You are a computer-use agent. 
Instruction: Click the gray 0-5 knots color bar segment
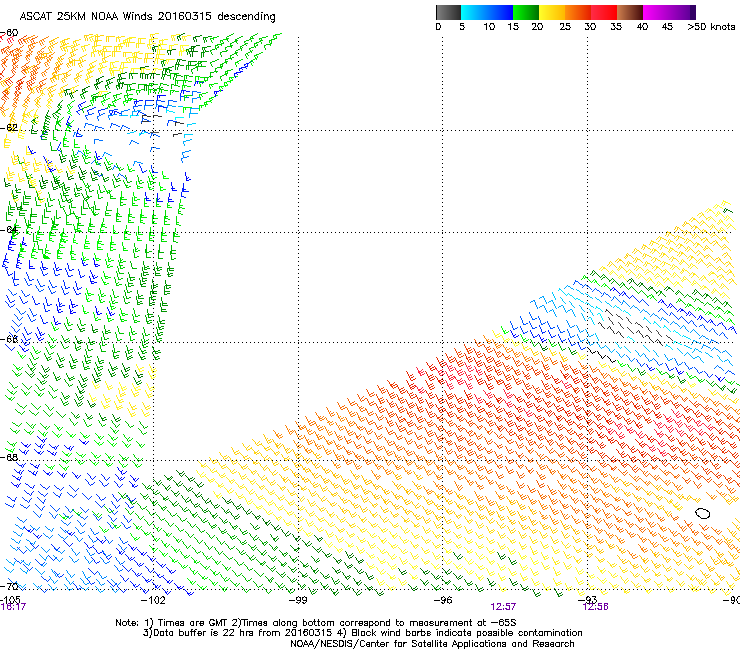[x=448, y=12]
